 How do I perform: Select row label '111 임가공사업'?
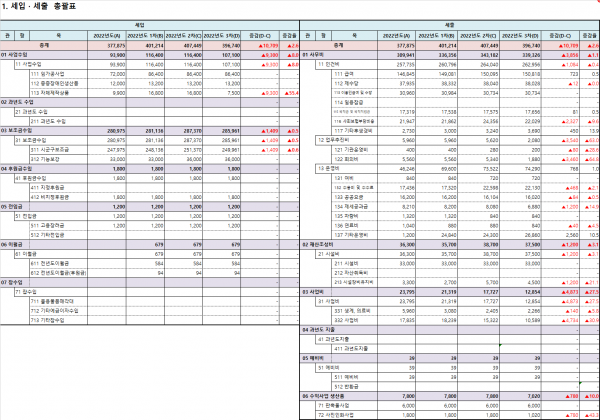point(47,74)
